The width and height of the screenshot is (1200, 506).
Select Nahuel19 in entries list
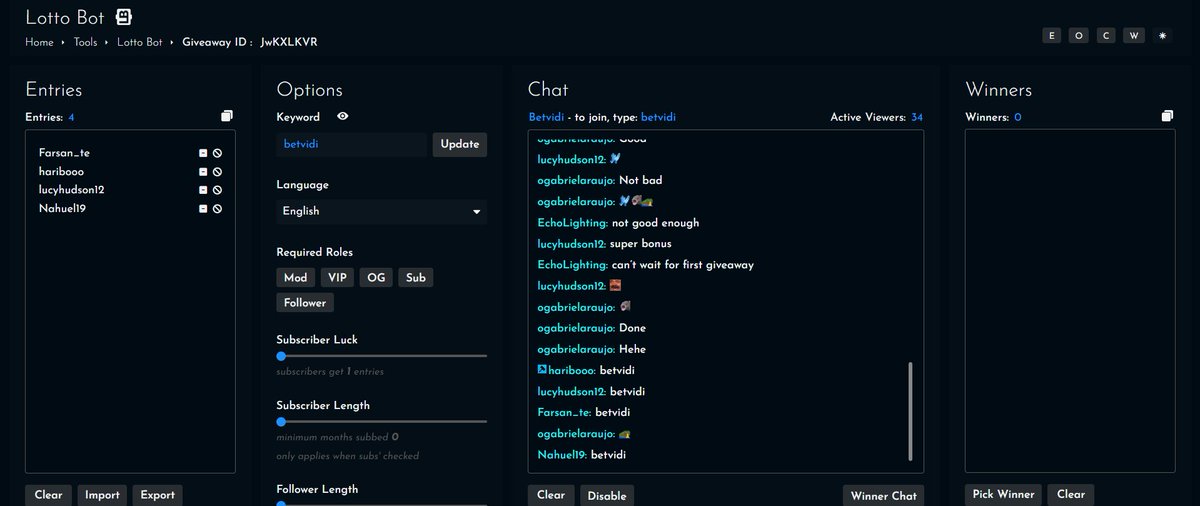coord(64,209)
